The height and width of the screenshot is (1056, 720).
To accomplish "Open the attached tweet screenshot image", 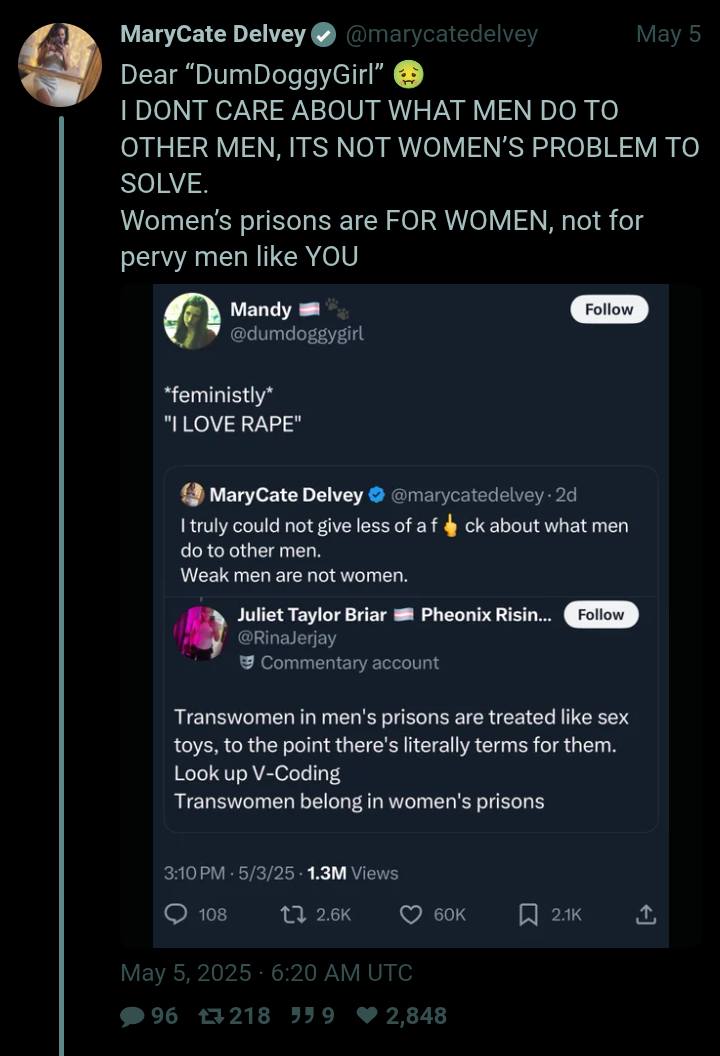I will coord(410,615).
